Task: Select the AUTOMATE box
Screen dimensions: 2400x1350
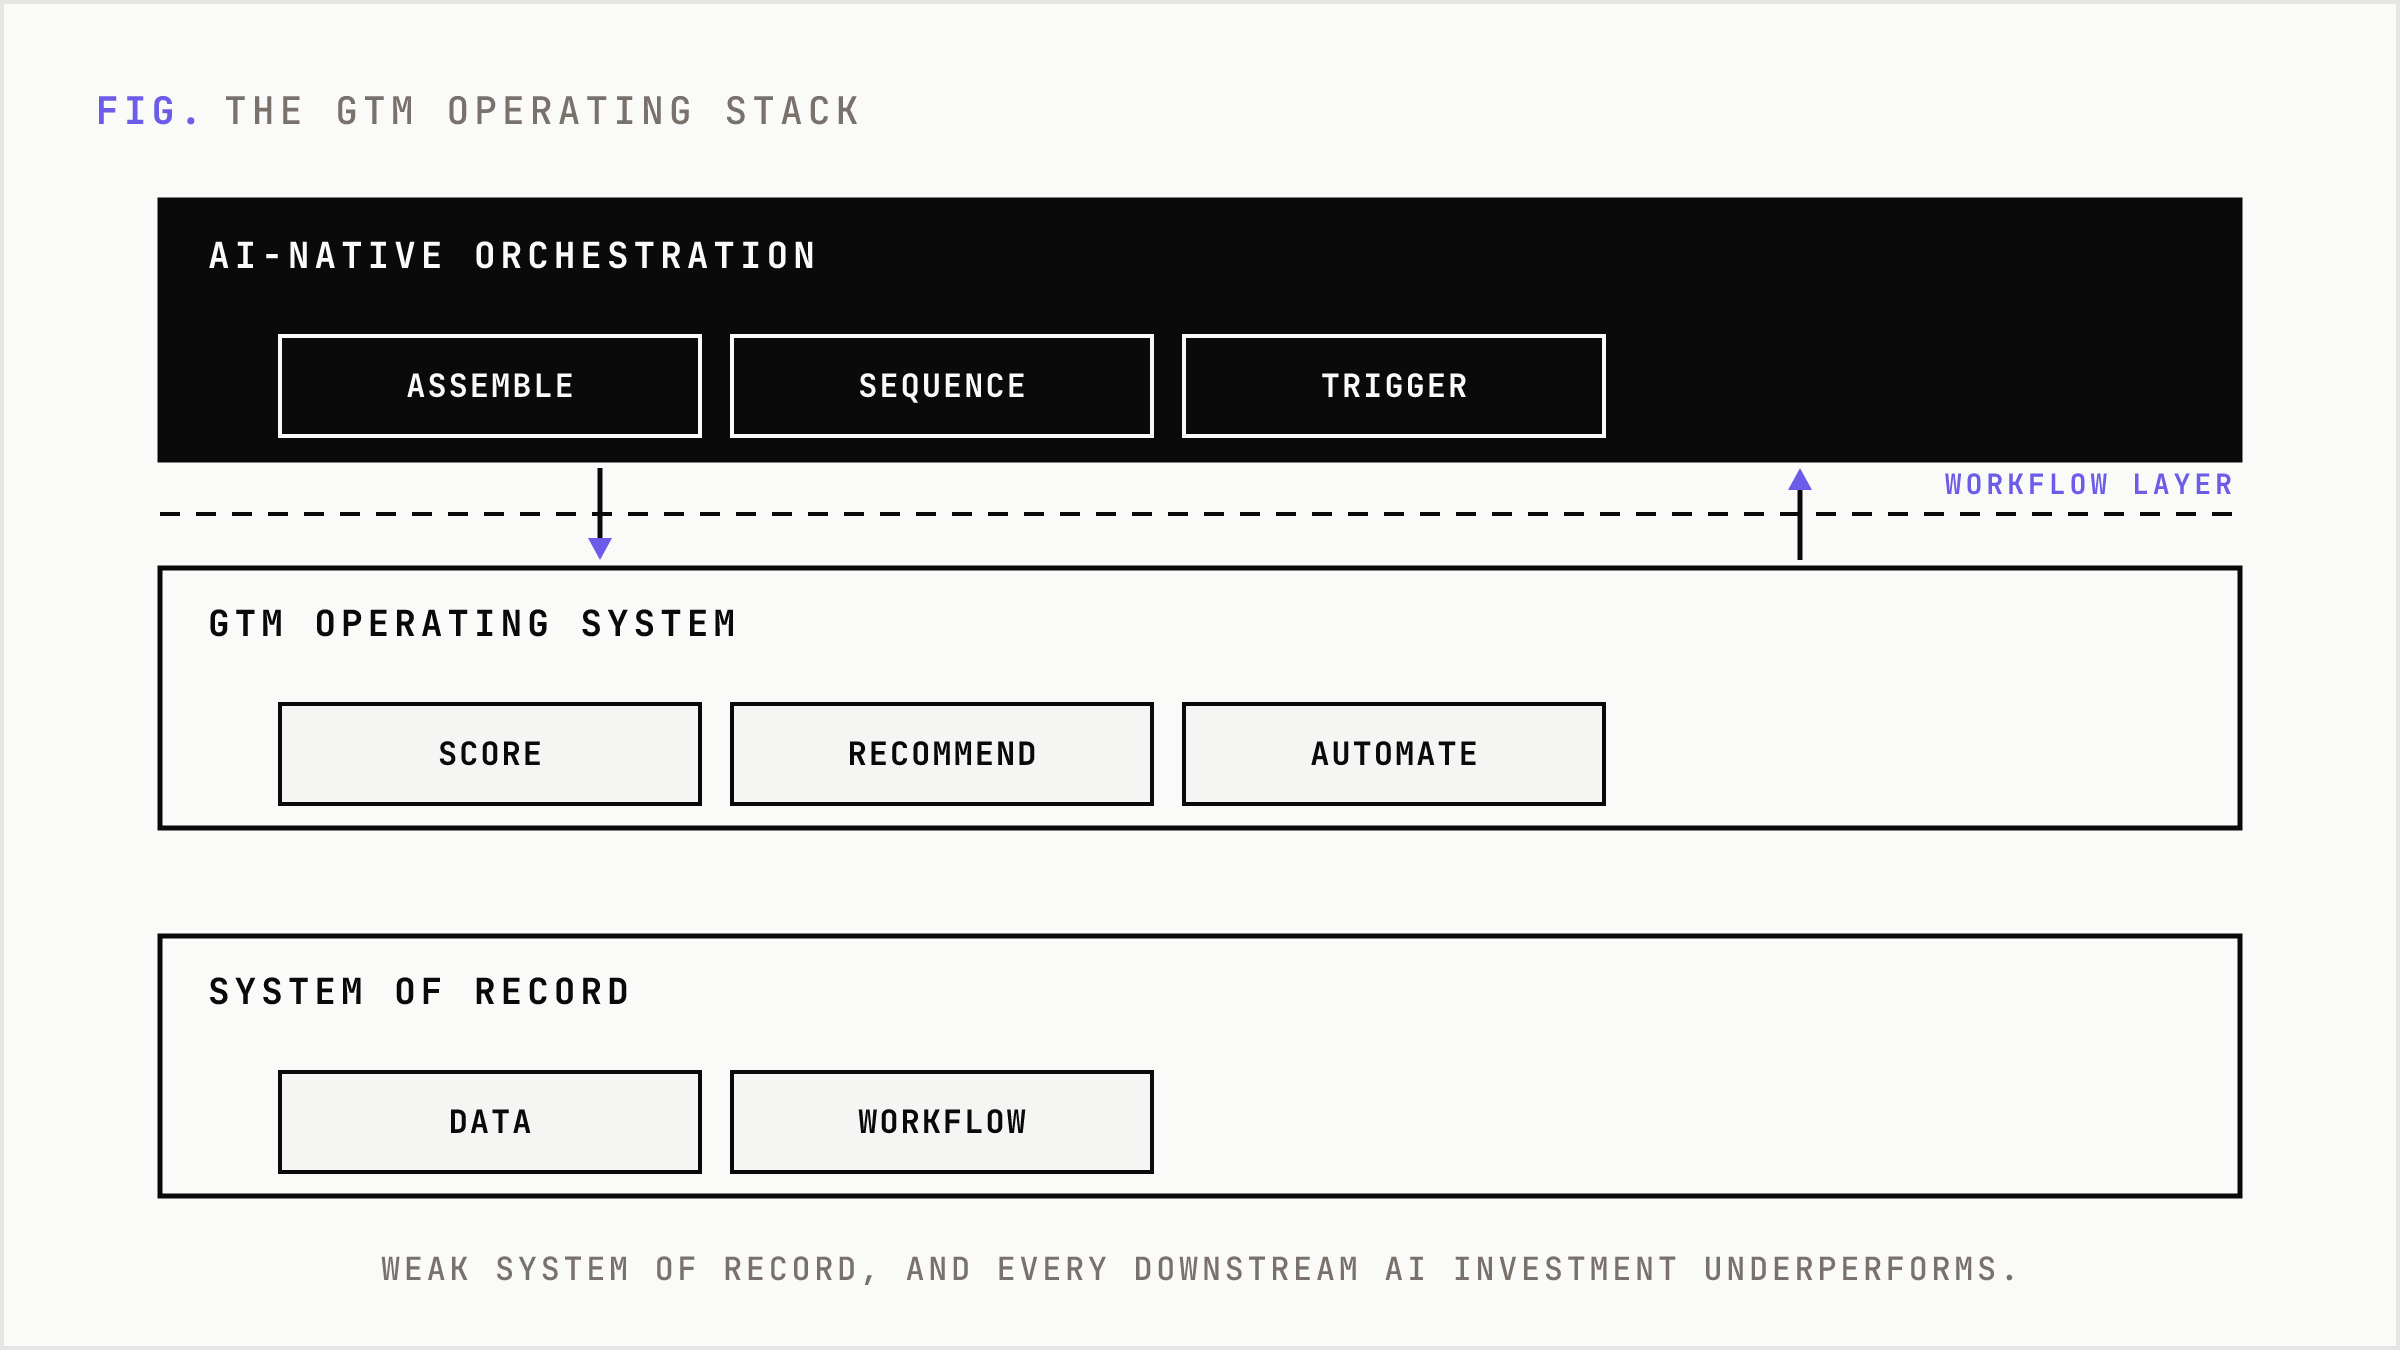Action: pos(1394,754)
